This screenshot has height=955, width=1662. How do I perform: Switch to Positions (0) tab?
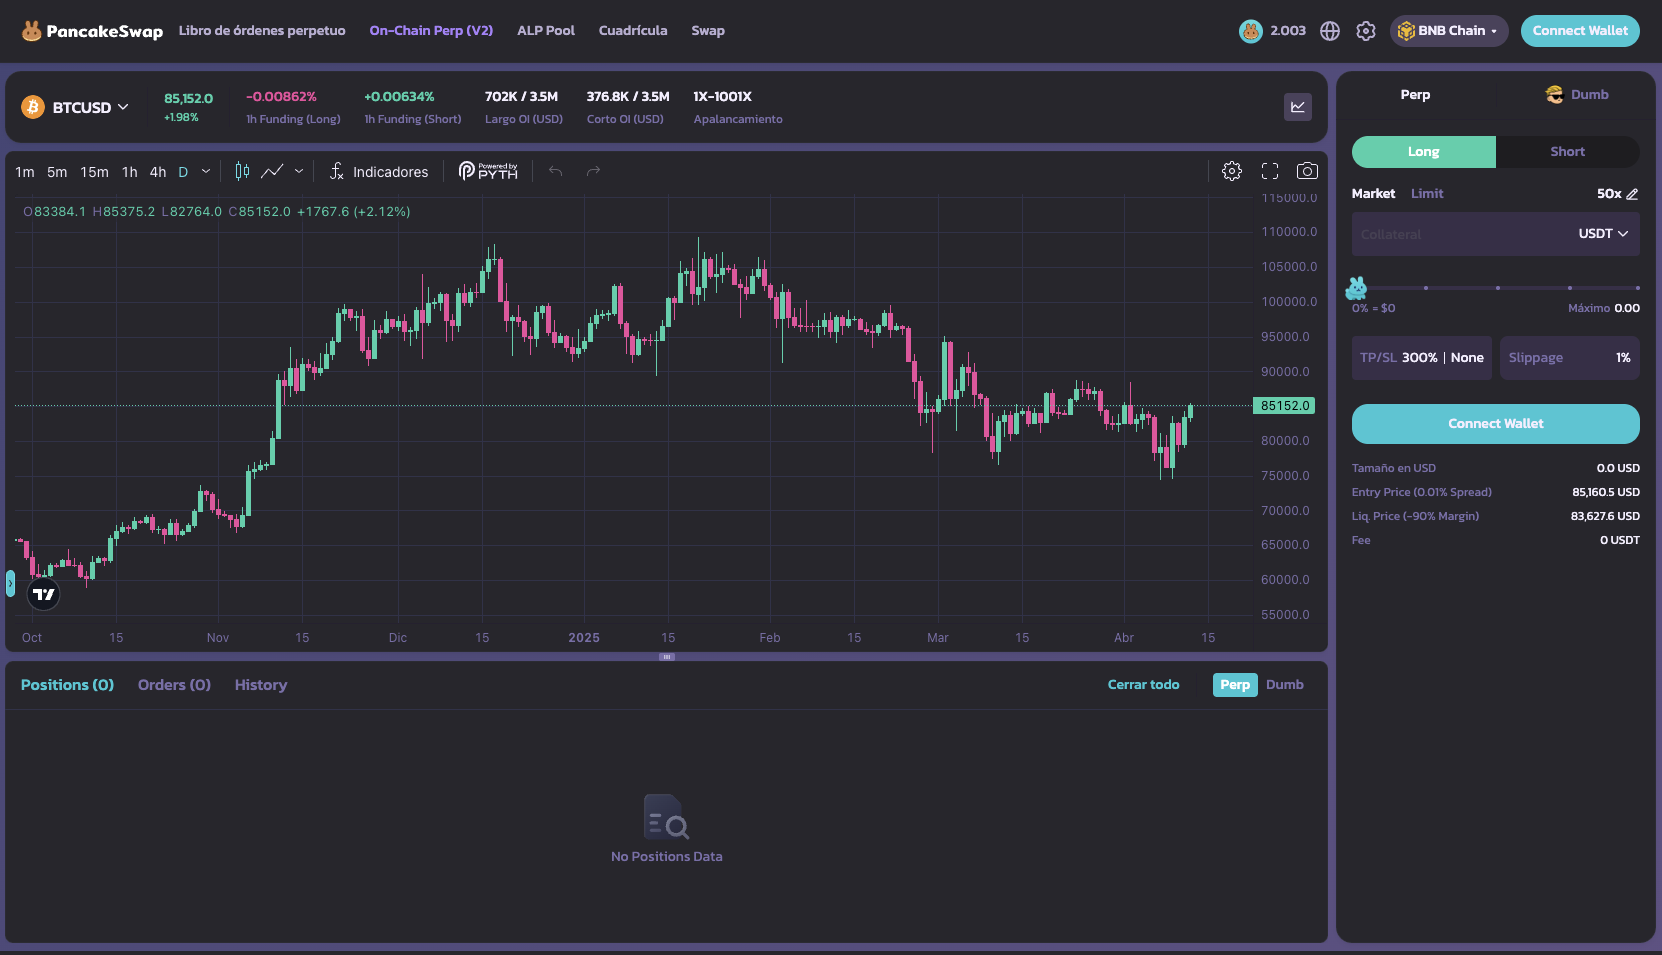pyautogui.click(x=67, y=685)
